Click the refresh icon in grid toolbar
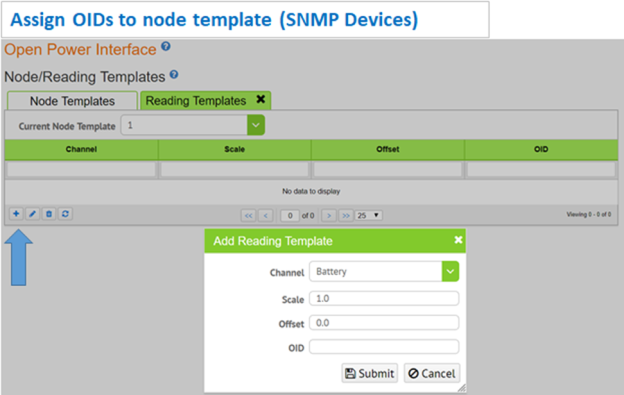This screenshot has width=624, height=395. point(65,214)
